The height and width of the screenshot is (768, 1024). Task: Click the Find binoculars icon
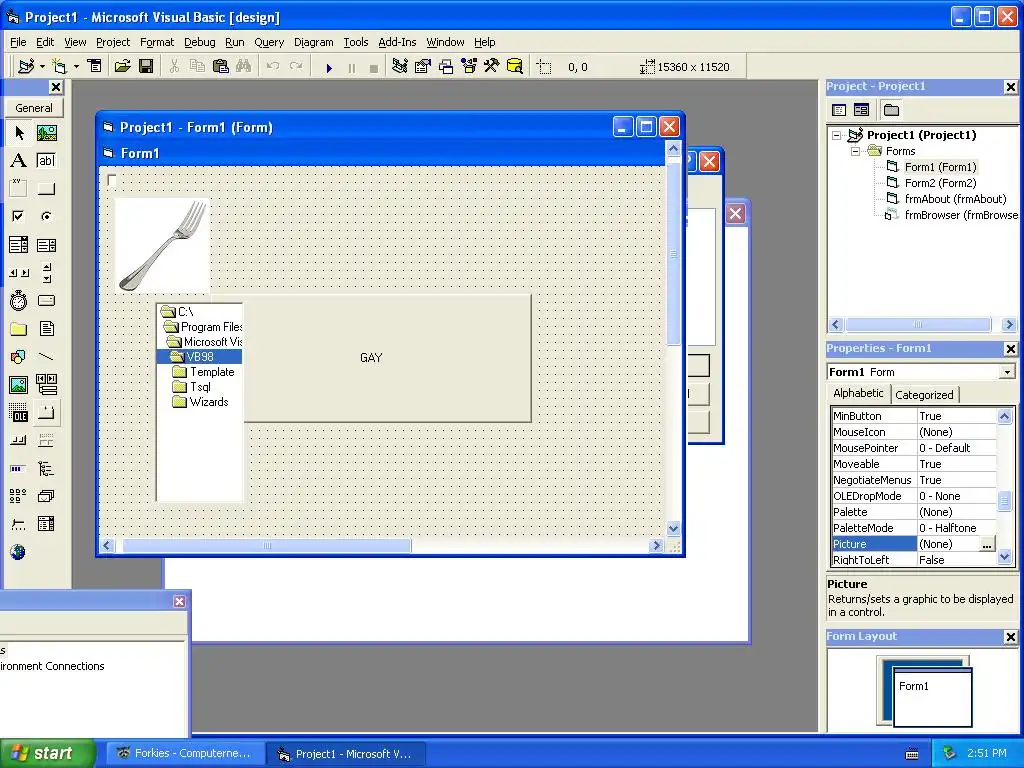(x=244, y=67)
